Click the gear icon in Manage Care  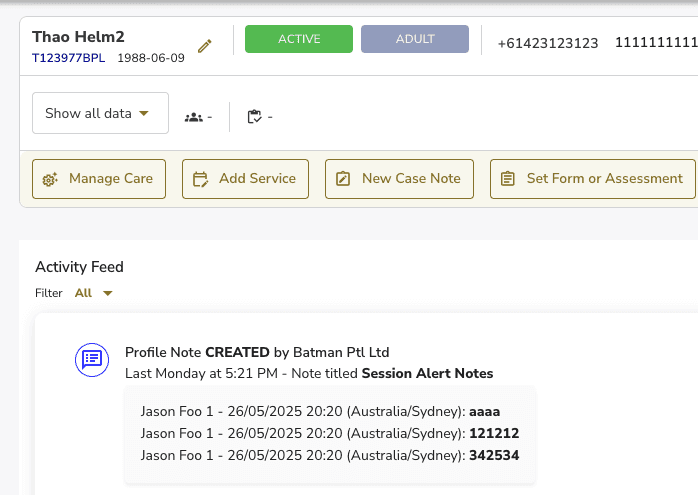(x=50, y=179)
